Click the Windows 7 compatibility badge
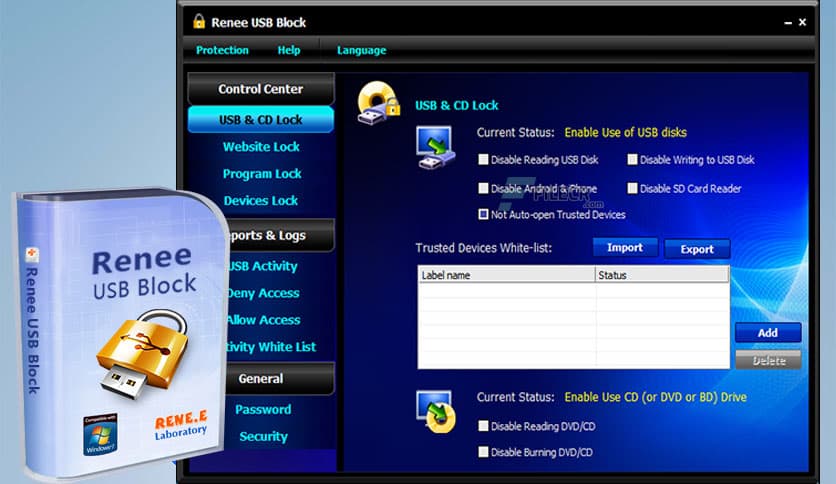The height and width of the screenshot is (484, 836). (x=100, y=434)
